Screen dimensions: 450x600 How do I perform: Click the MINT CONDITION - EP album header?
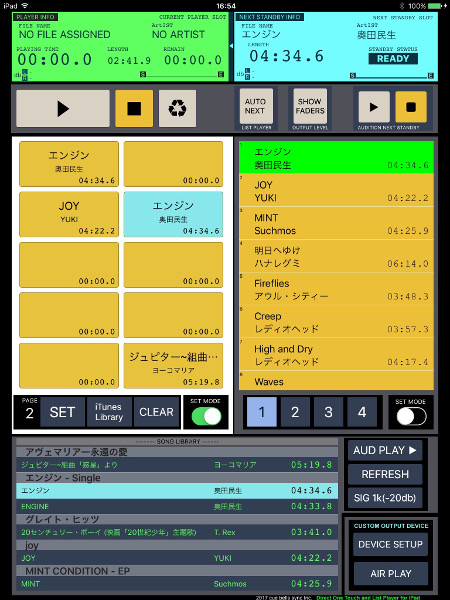(177, 571)
